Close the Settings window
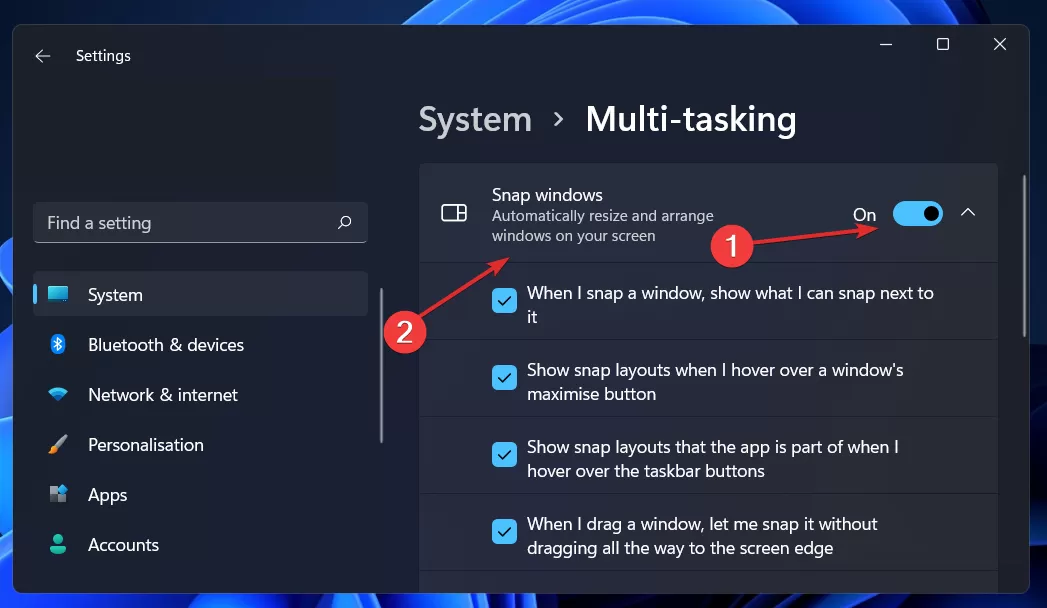This screenshot has height=608, width=1047. (1000, 44)
